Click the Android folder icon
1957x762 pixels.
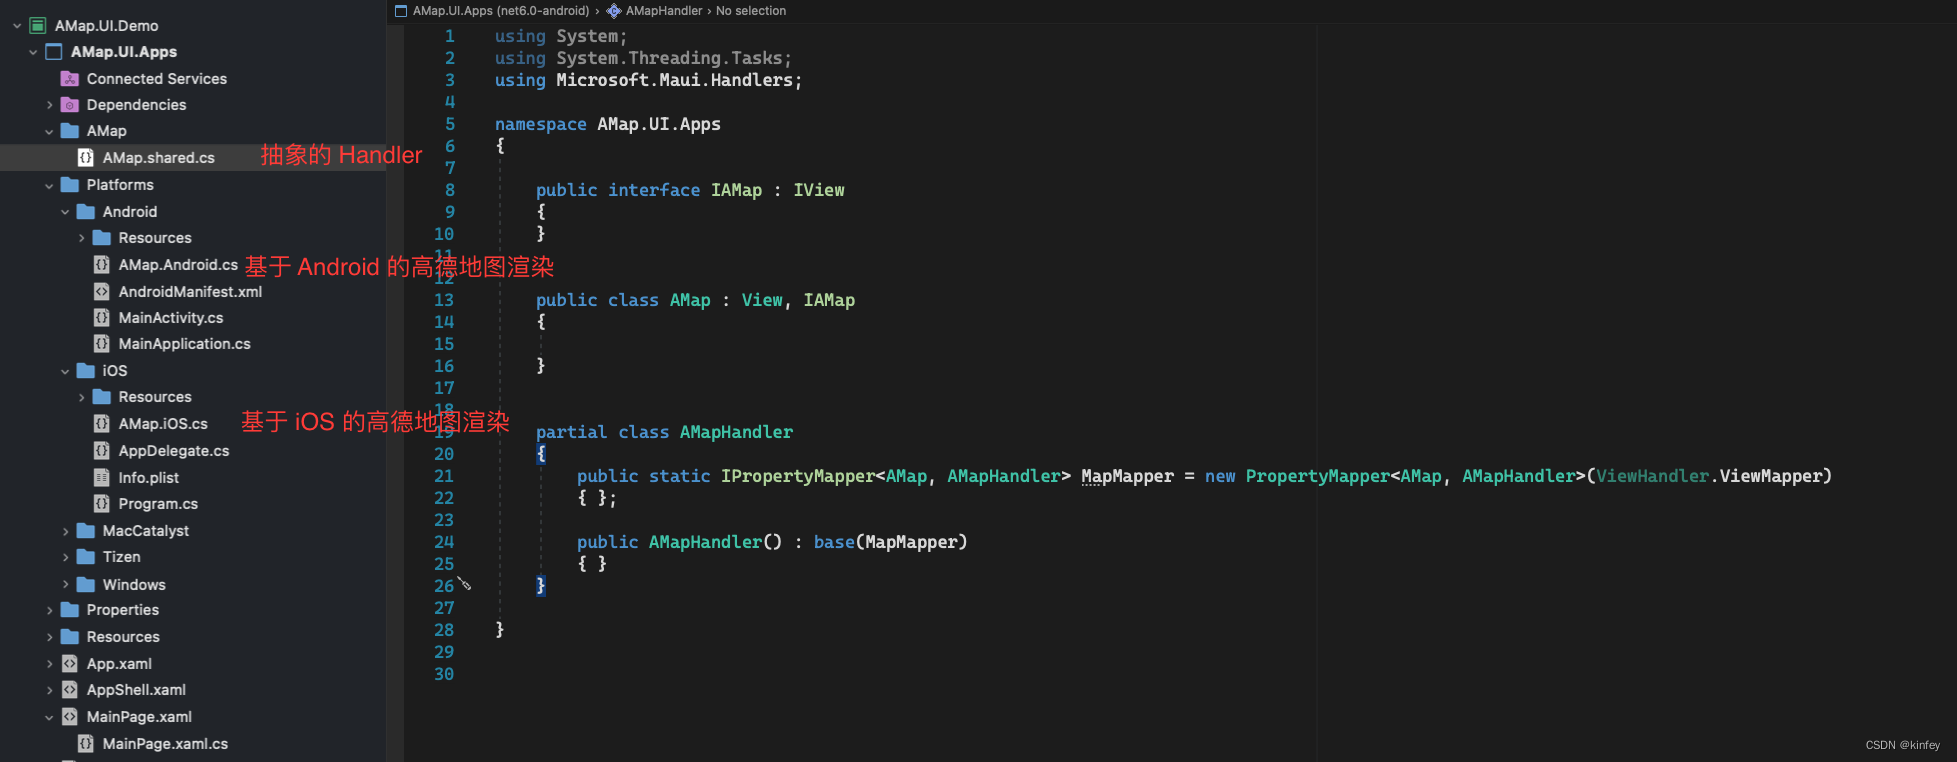pos(86,212)
